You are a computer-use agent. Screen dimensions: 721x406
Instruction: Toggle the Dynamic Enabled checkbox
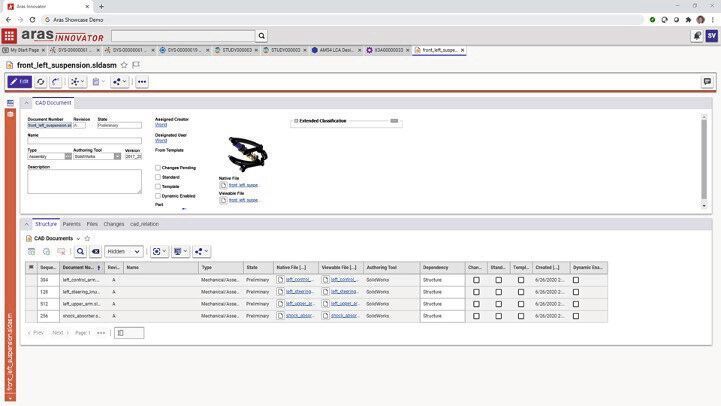point(158,196)
